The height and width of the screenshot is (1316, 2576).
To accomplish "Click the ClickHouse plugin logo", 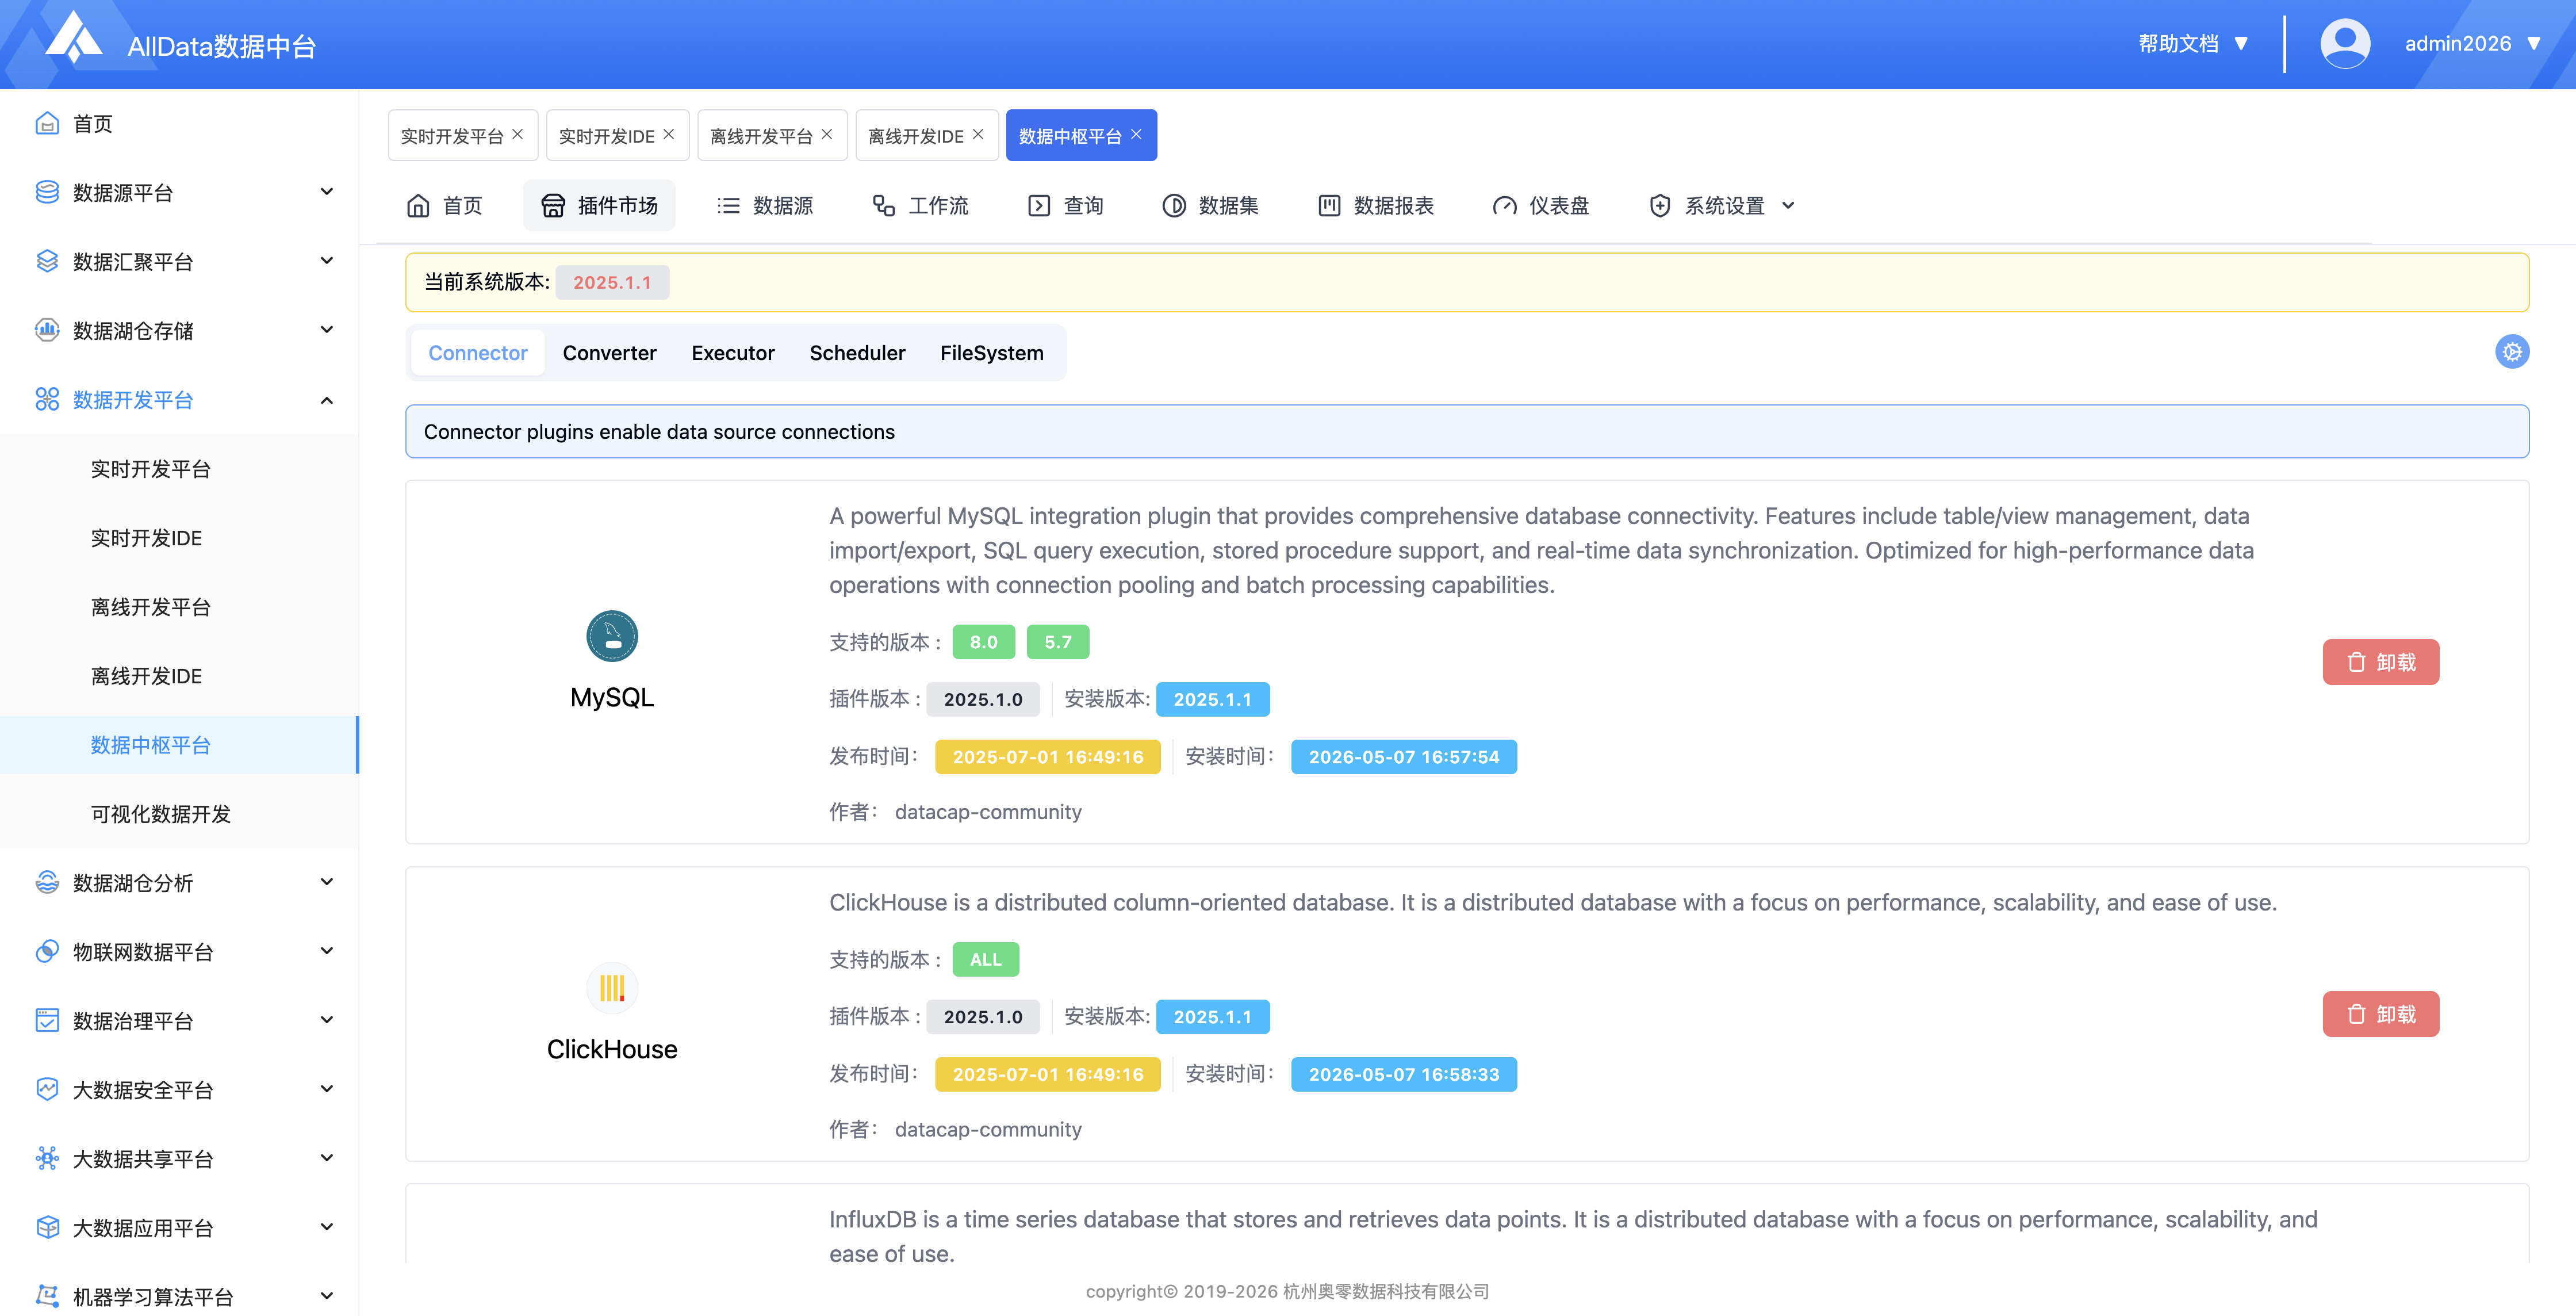I will point(612,988).
